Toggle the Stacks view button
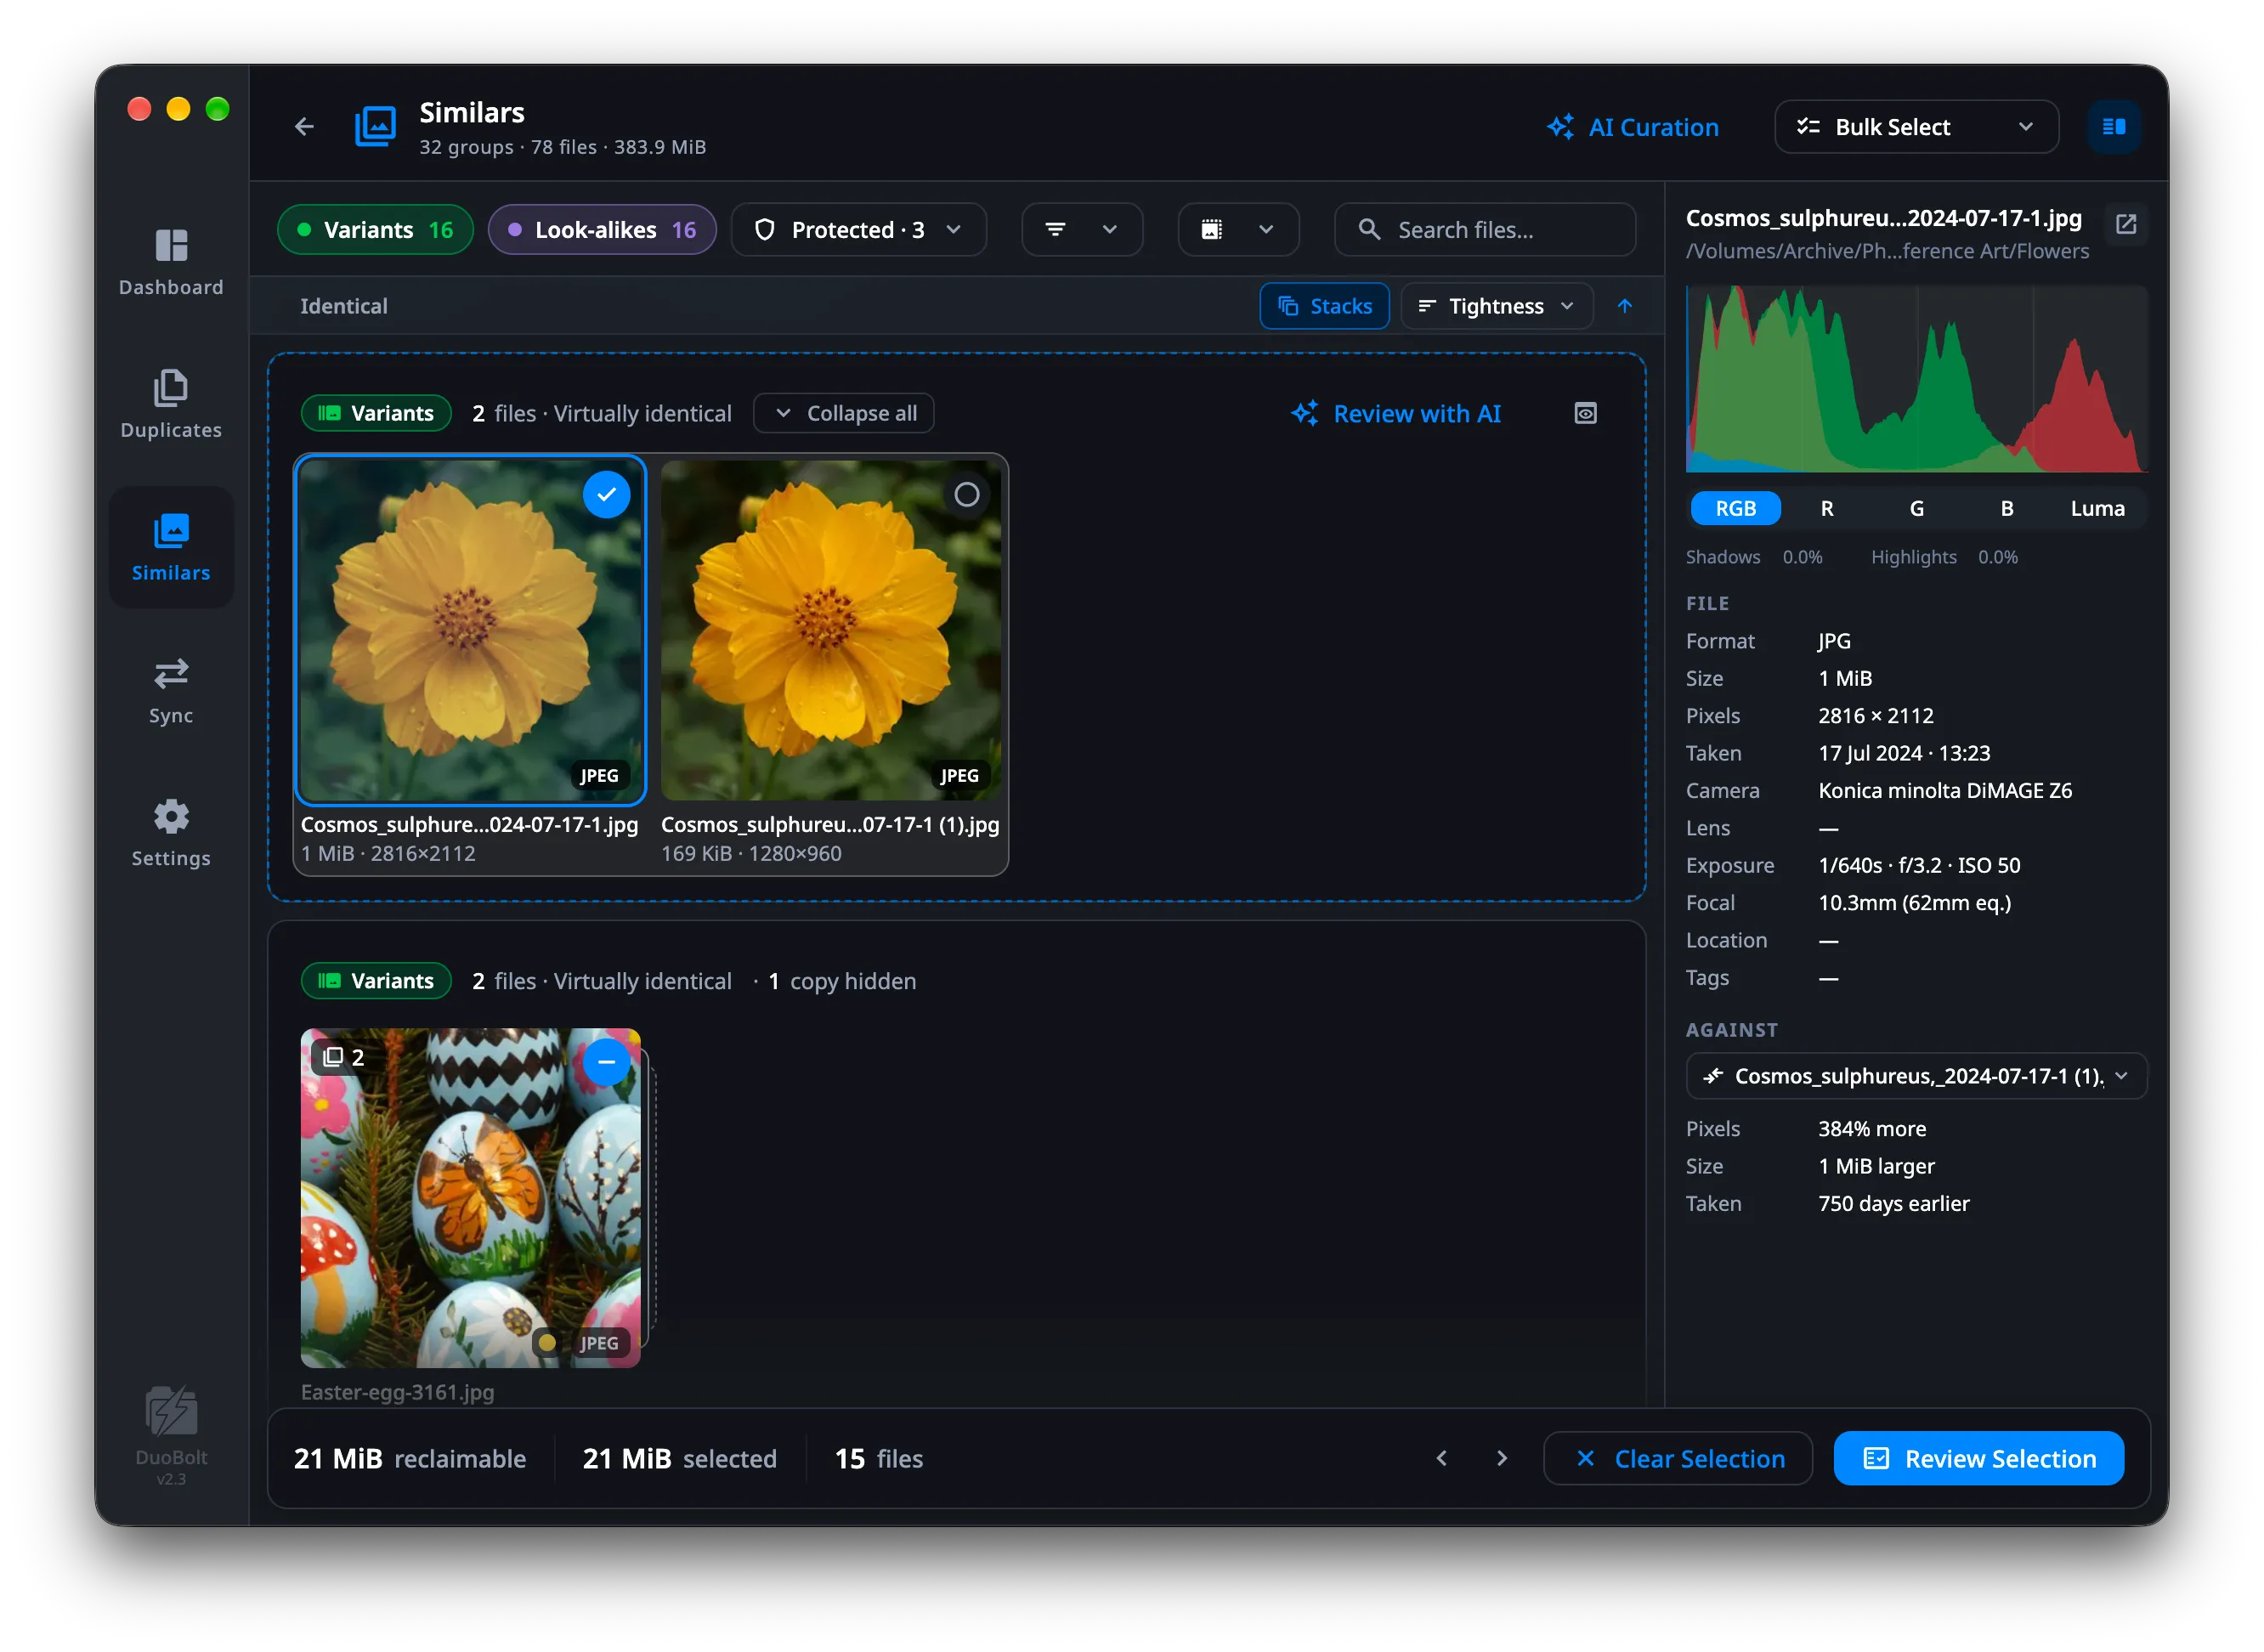Viewport: 2264px width, 1652px height. (x=1324, y=306)
